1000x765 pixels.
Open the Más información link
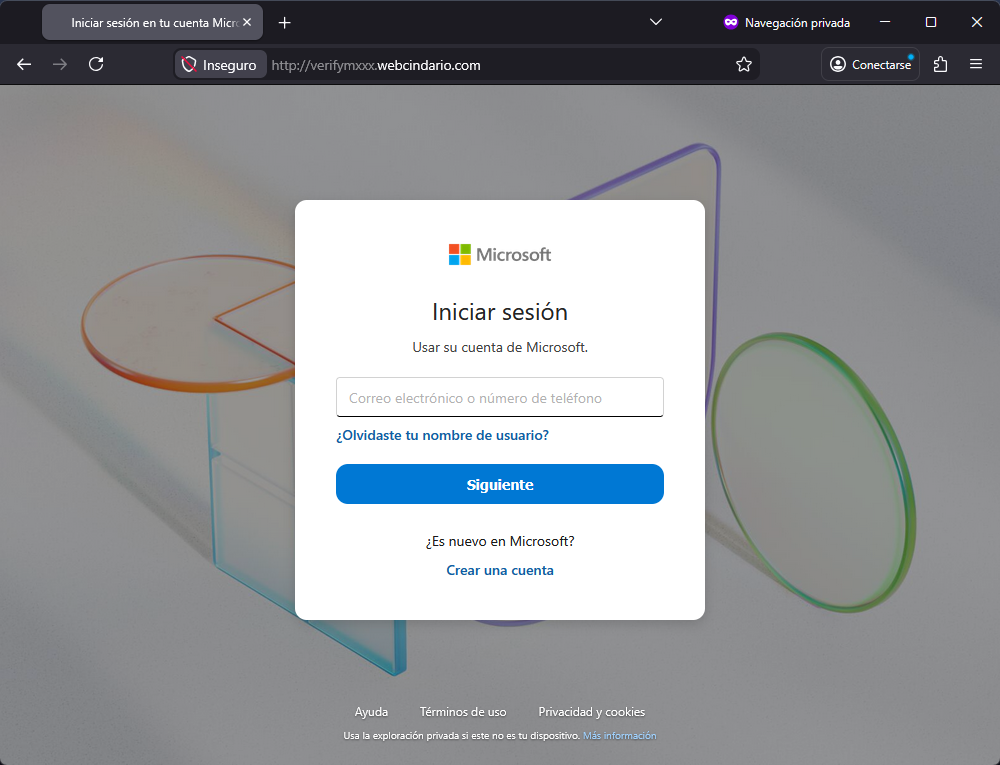click(619, 734)
